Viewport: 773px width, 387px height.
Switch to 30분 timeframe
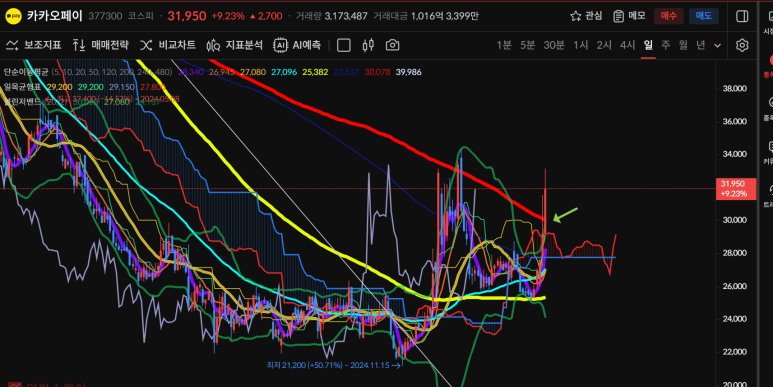[554, 45]
